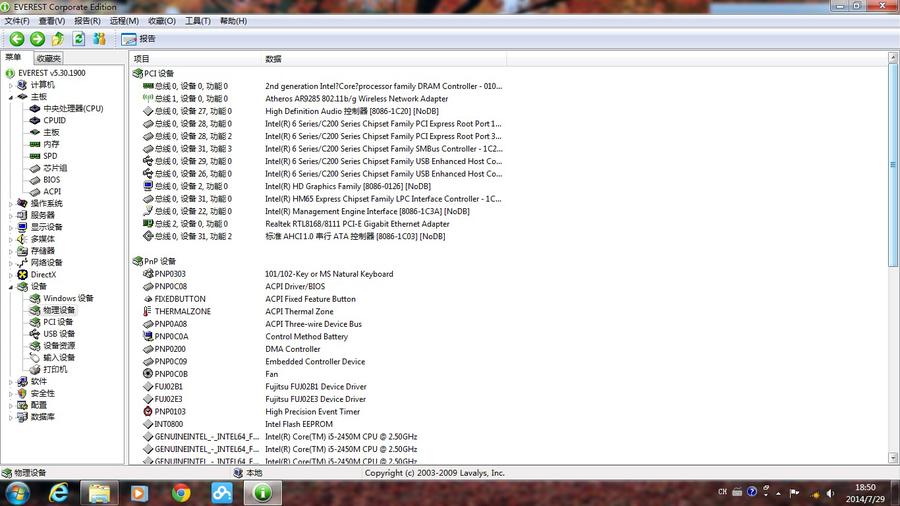Viewport: 900px width, 506px height.
Task: Open the 查看(V) menu
Action: coord(52,21)
